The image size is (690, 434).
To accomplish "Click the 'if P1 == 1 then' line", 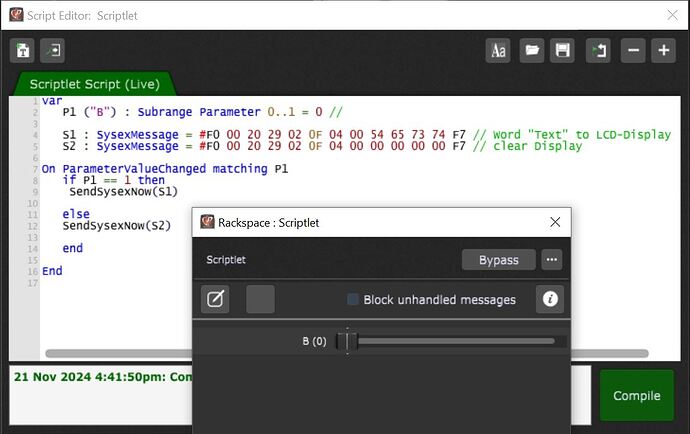I will click(114, 180).
